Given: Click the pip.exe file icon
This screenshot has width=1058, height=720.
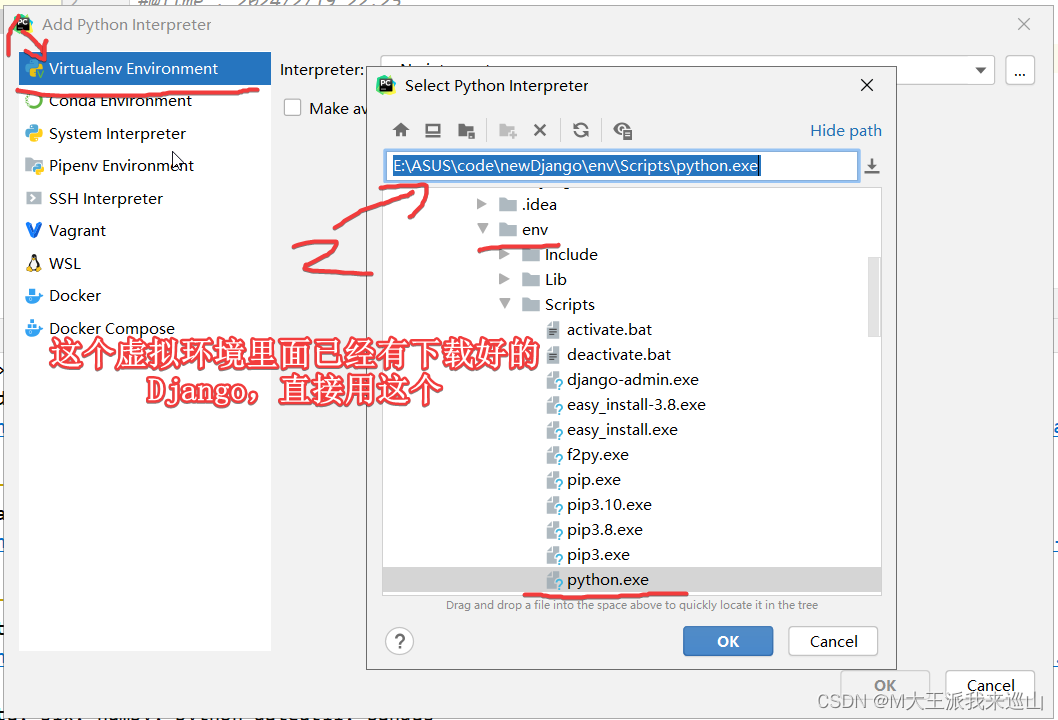Looking at the screenshot, I should point(554,480).
